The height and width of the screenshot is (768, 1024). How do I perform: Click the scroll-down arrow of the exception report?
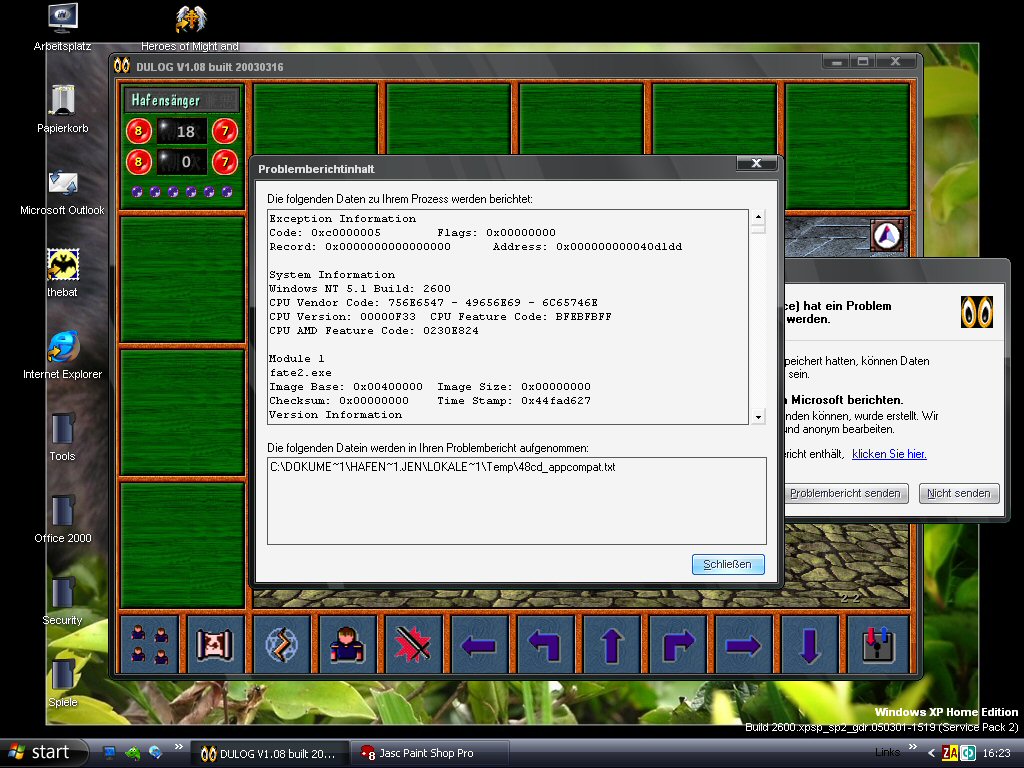758,417
